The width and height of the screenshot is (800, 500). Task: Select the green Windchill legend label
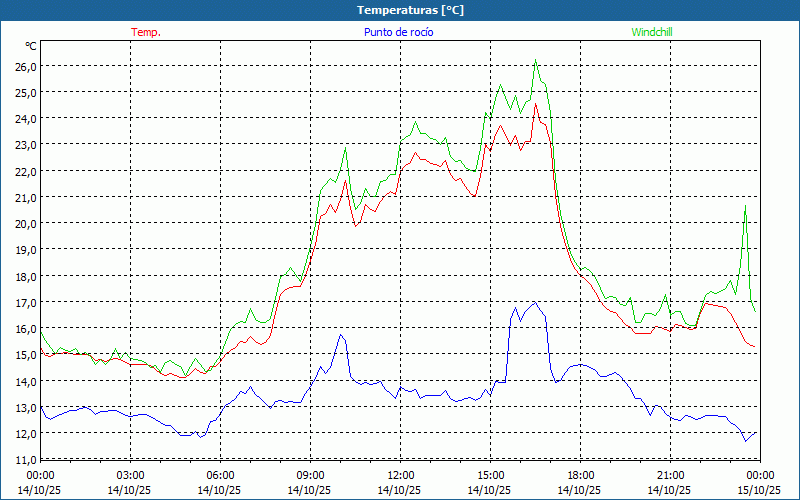click(652, 32)
